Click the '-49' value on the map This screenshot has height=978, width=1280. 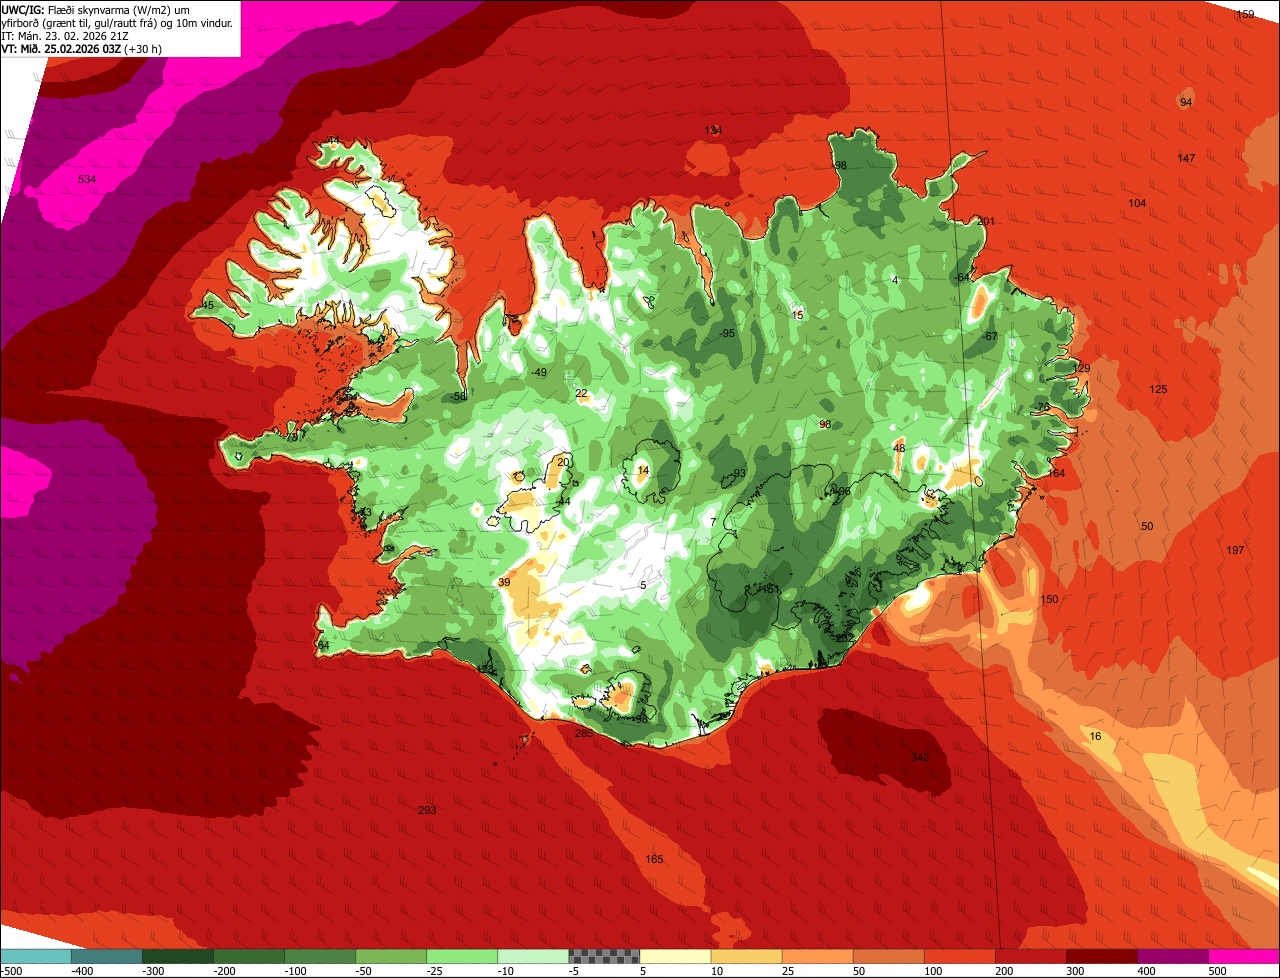point(538,372)
